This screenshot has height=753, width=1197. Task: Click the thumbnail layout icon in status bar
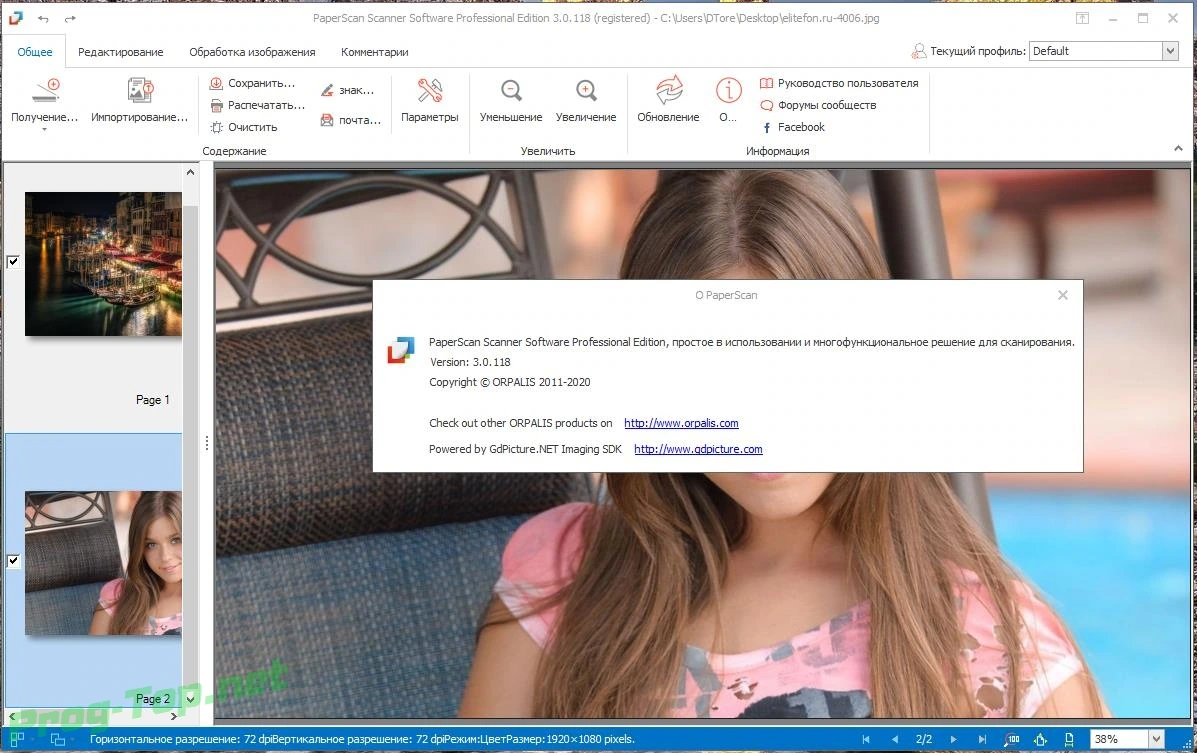(17, 739)
